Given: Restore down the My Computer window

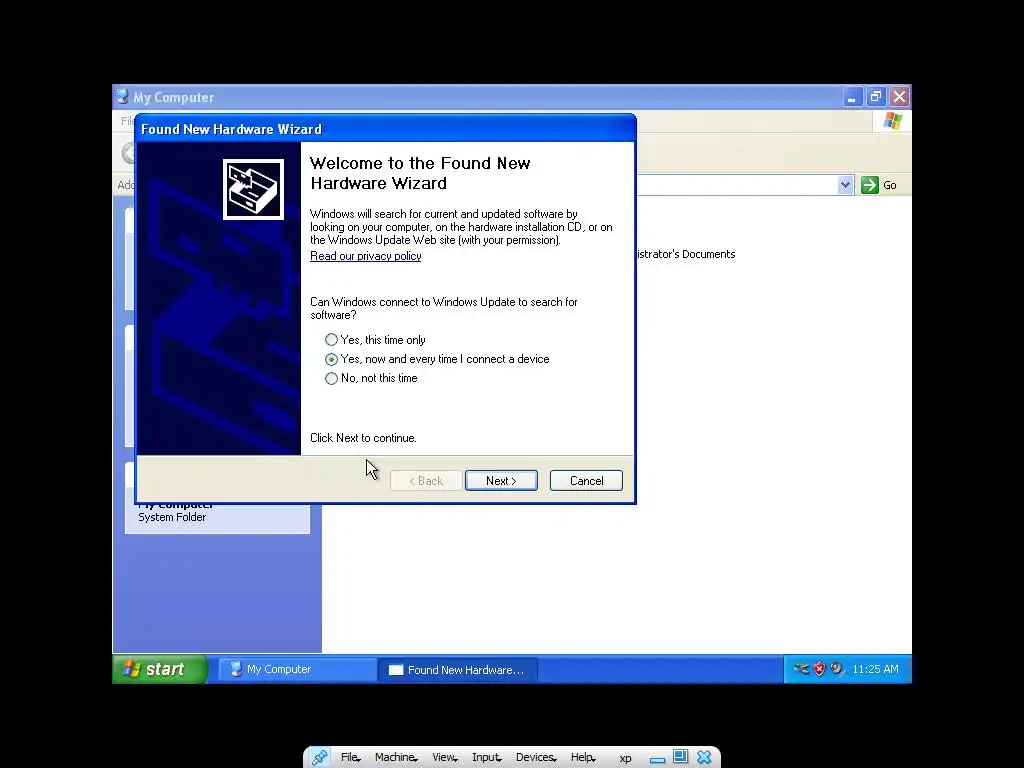Looking at the screenshot, I should point(875,97).
